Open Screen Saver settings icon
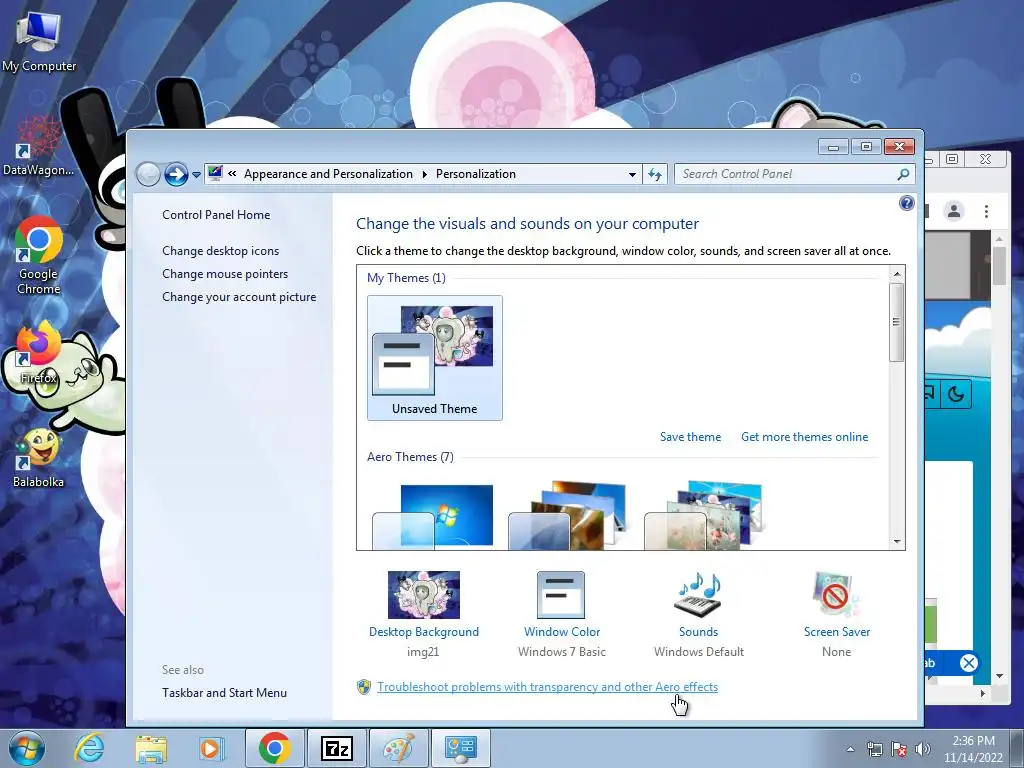 837,595
